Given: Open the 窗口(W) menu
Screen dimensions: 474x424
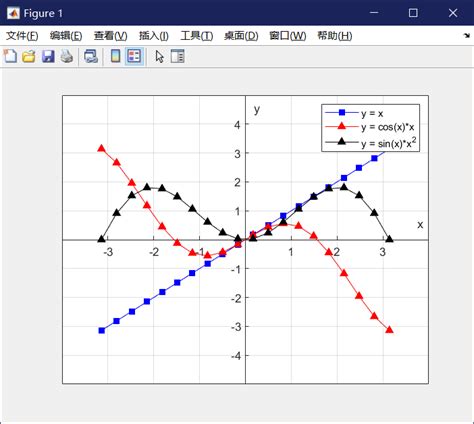Looking at the screenshot, I should 288,36.
